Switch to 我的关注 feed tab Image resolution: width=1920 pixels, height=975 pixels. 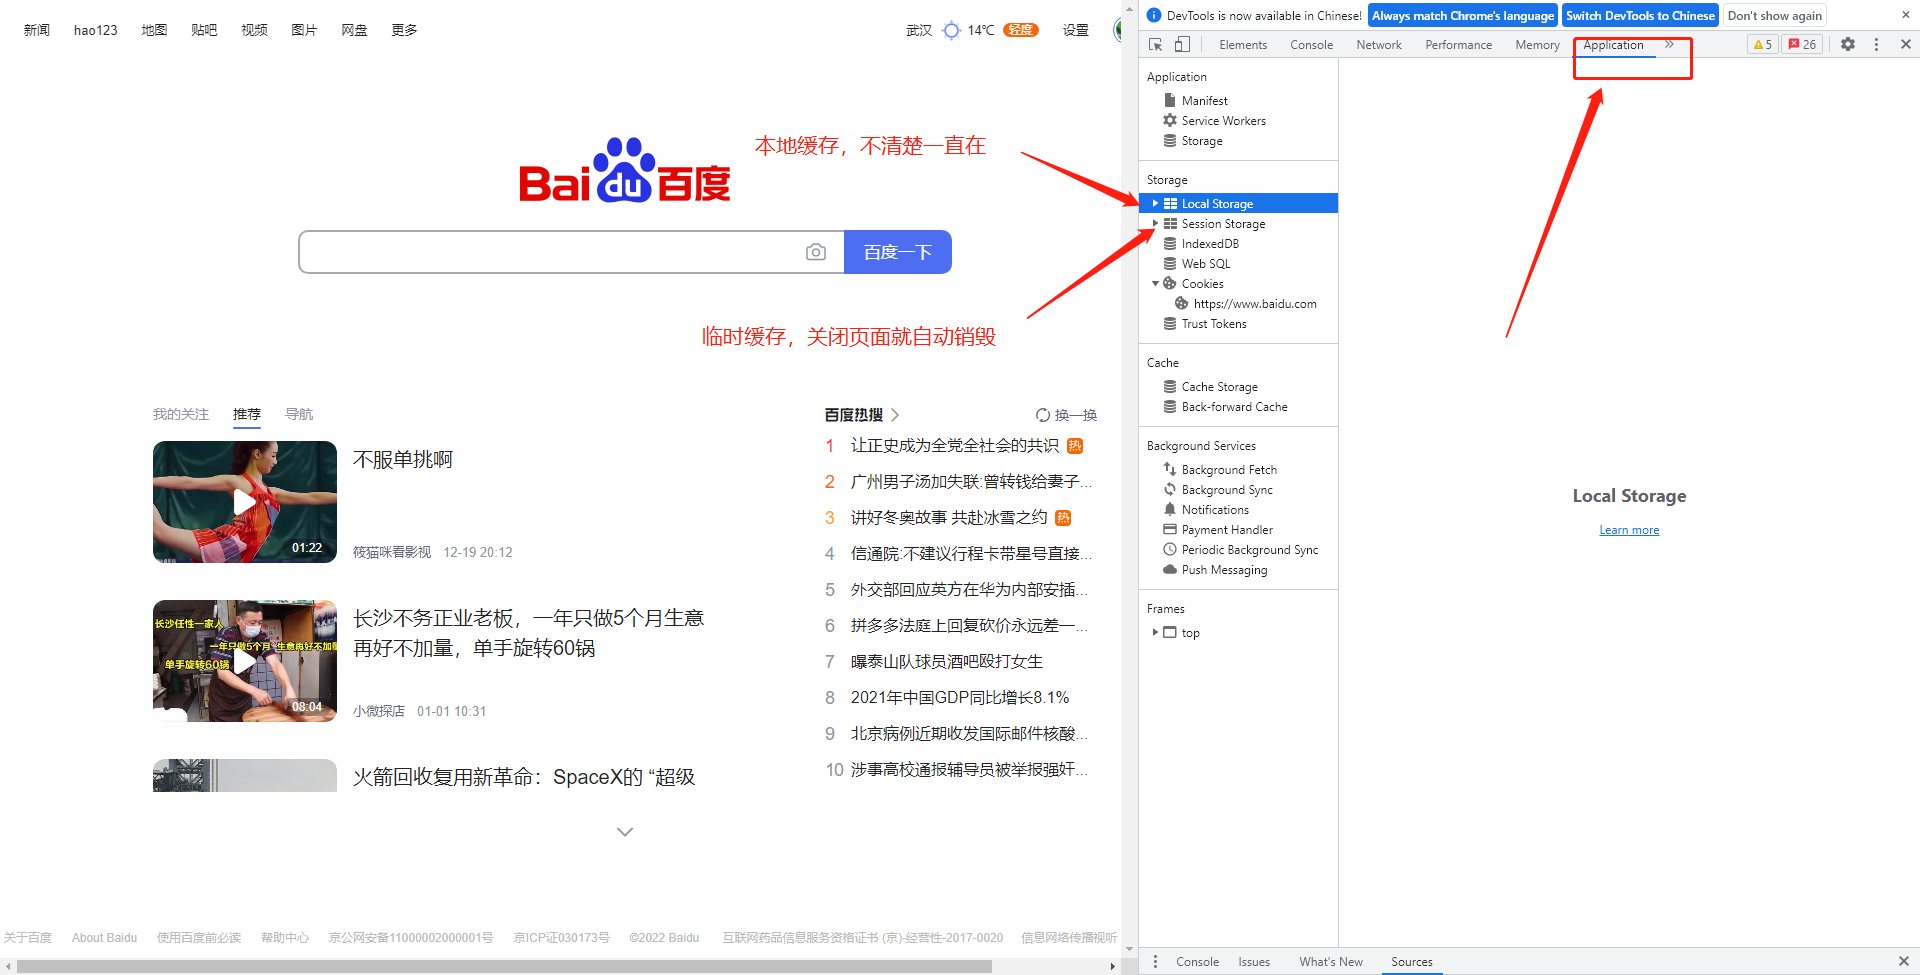181,414
